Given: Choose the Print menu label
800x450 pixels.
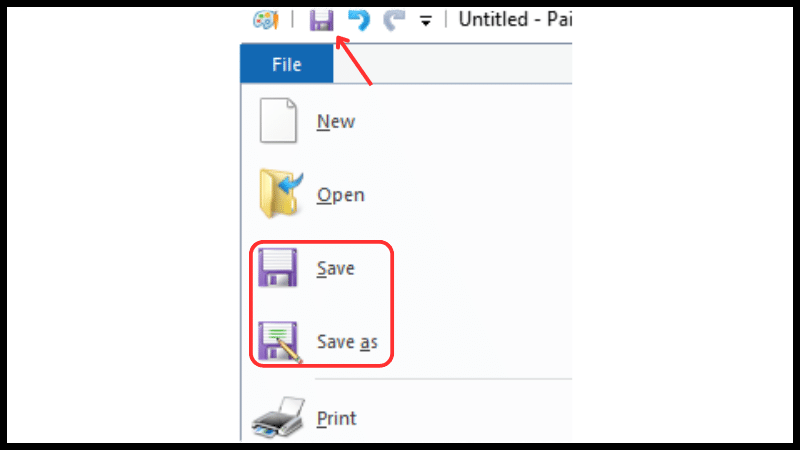Looking at the screenshot, I should coord(336,418).
